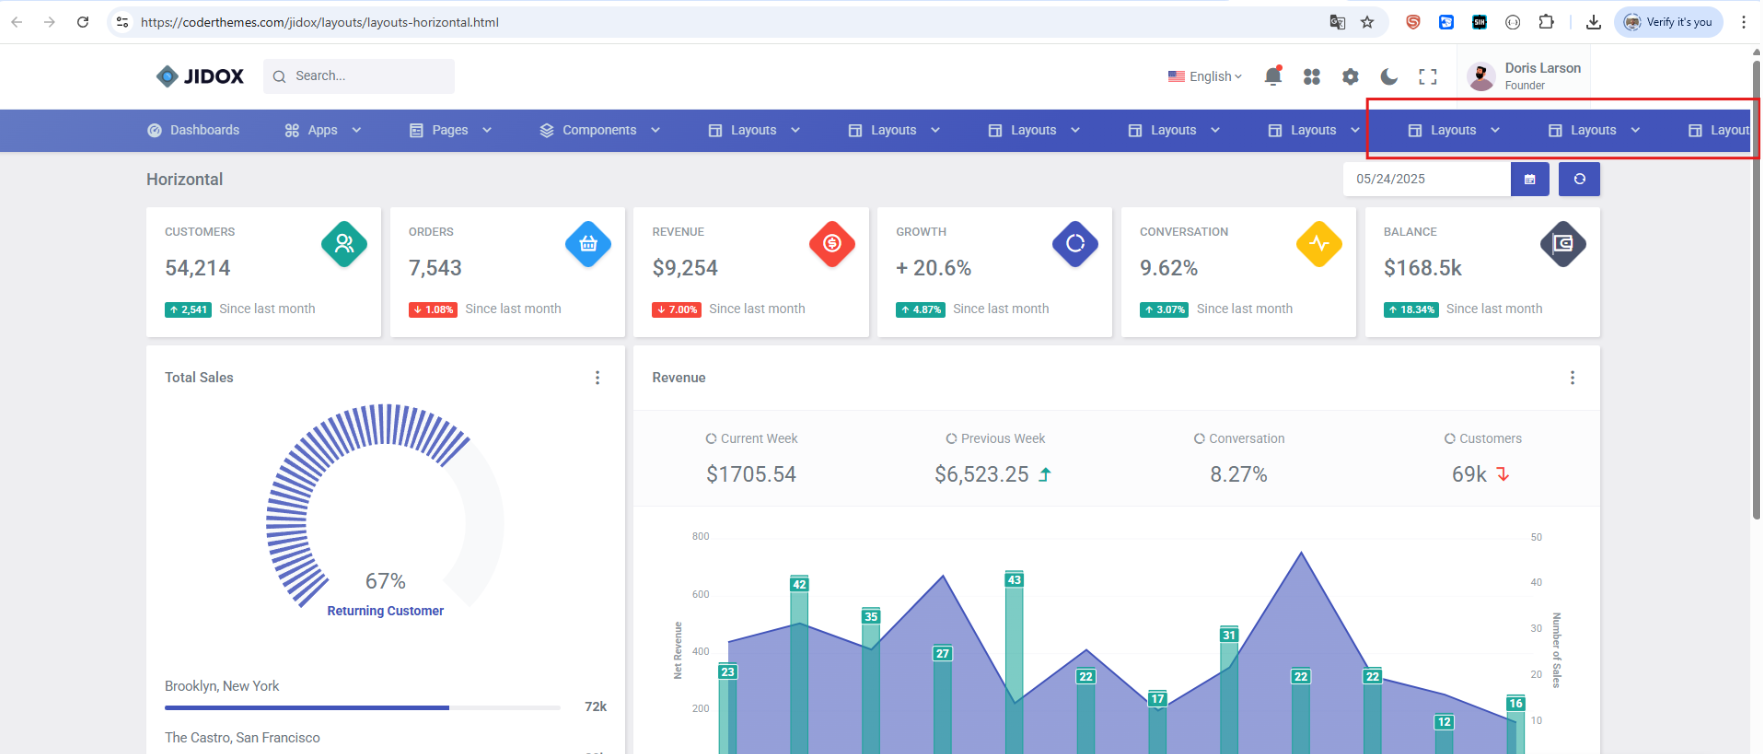Click the 1.08% orders badge
The image size is (1763, 754).
coord(433,310)
